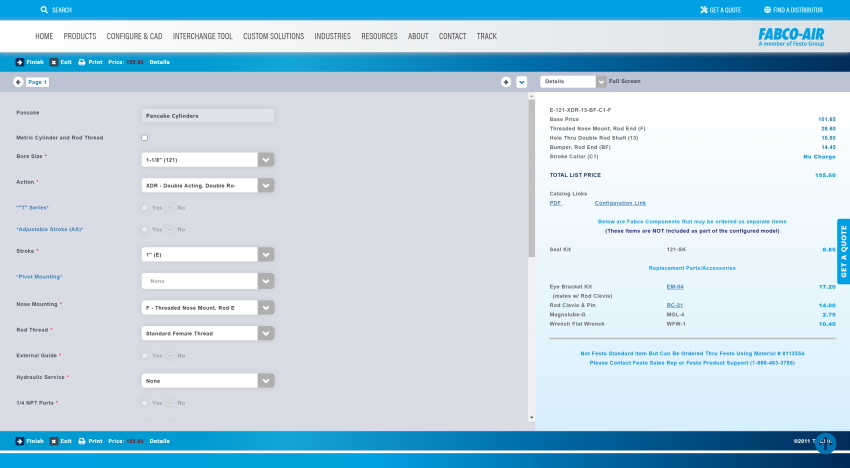This screenshot has height=468, width=850.
Task: Open the vertical Get a Quote side tab
Action: [843, 252]
